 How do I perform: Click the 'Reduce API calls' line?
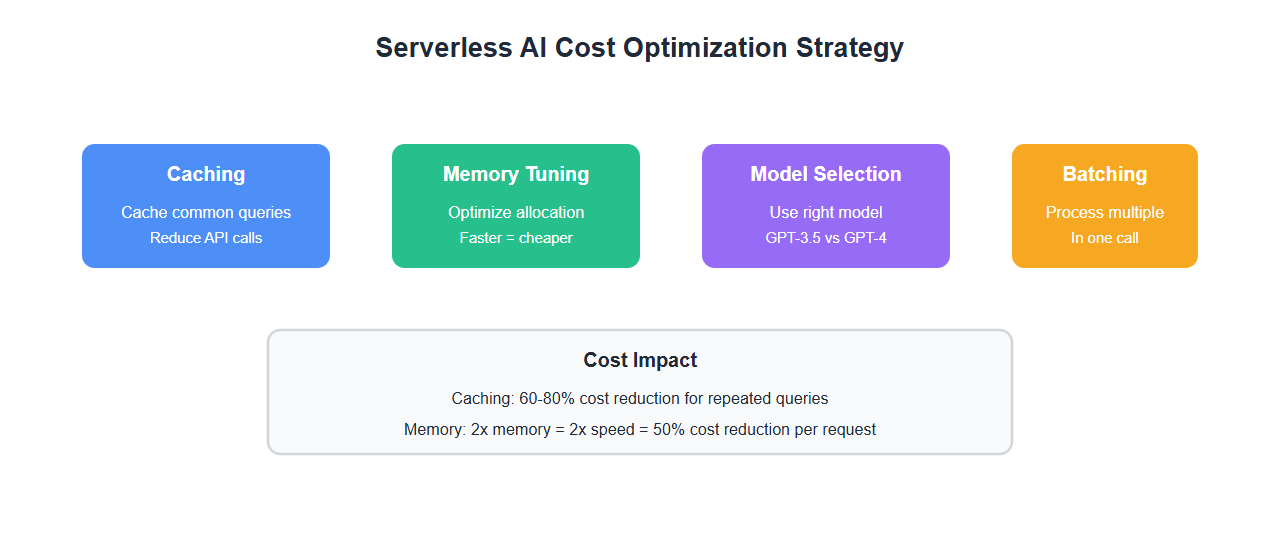click(x=206, y=238)
